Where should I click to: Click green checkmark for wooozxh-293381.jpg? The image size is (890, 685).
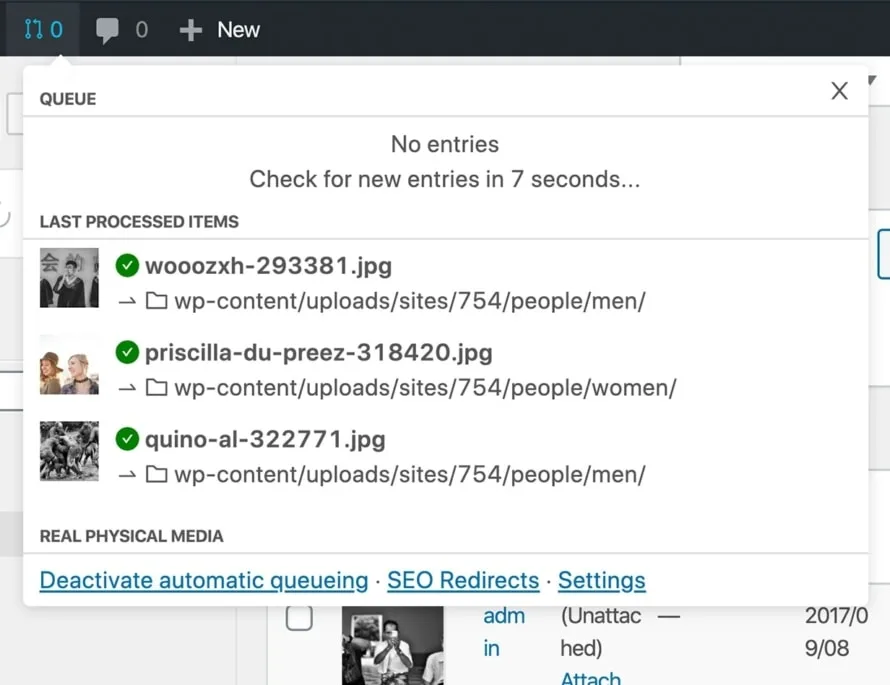pyautogui.click(x=127, y=266)
